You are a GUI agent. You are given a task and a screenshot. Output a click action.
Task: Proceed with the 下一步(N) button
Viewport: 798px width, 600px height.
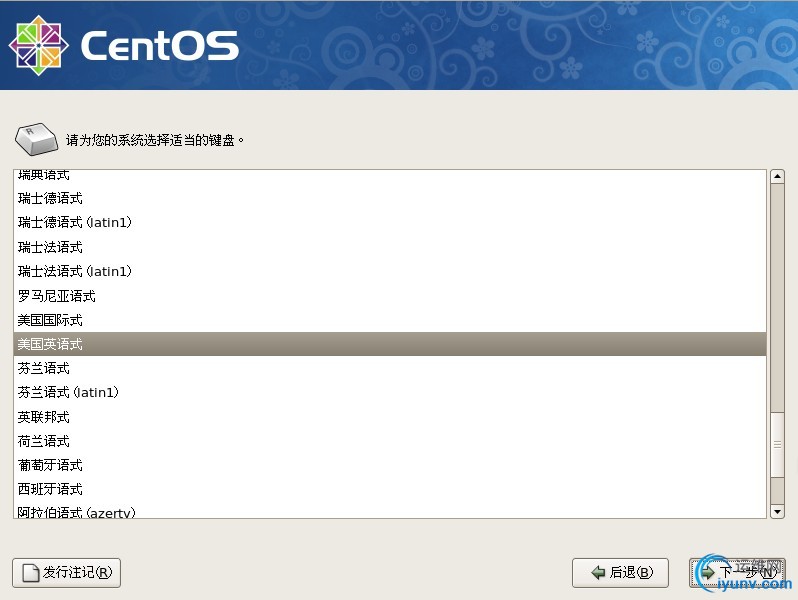click(737, 573)
